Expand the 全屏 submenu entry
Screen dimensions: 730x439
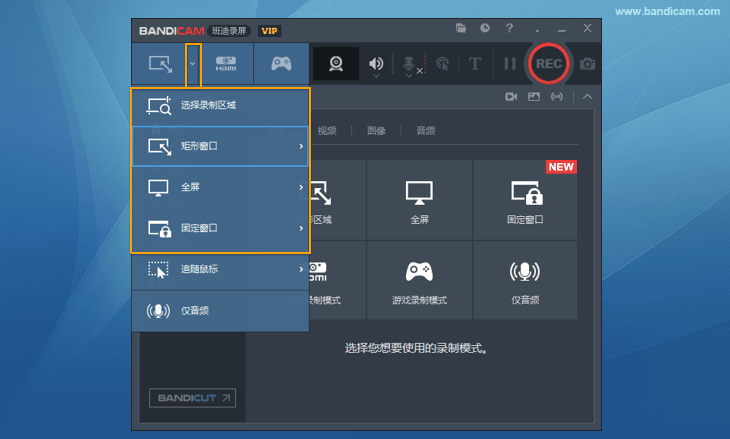coord(220,187)
